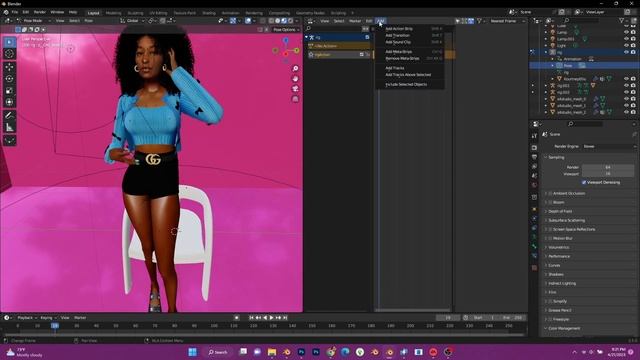The height and width of the screenshot is (360, 640).
Task: Select the Measure tool
Action: click(x=9, y=127)
